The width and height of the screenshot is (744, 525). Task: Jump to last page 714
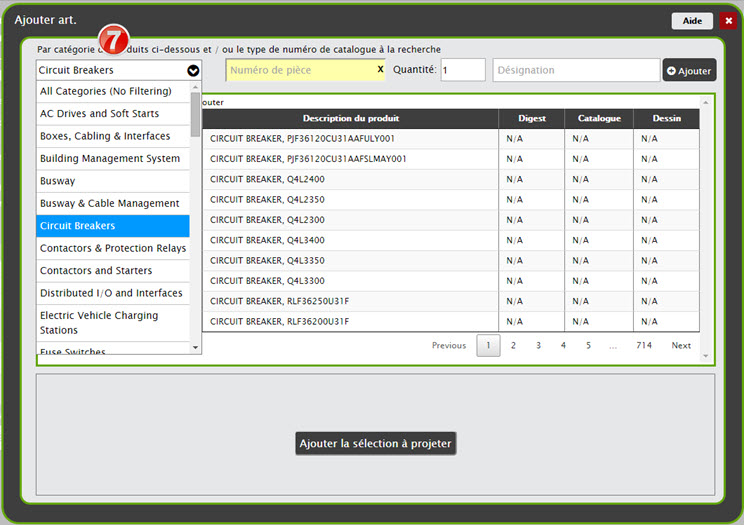(644, 346)
